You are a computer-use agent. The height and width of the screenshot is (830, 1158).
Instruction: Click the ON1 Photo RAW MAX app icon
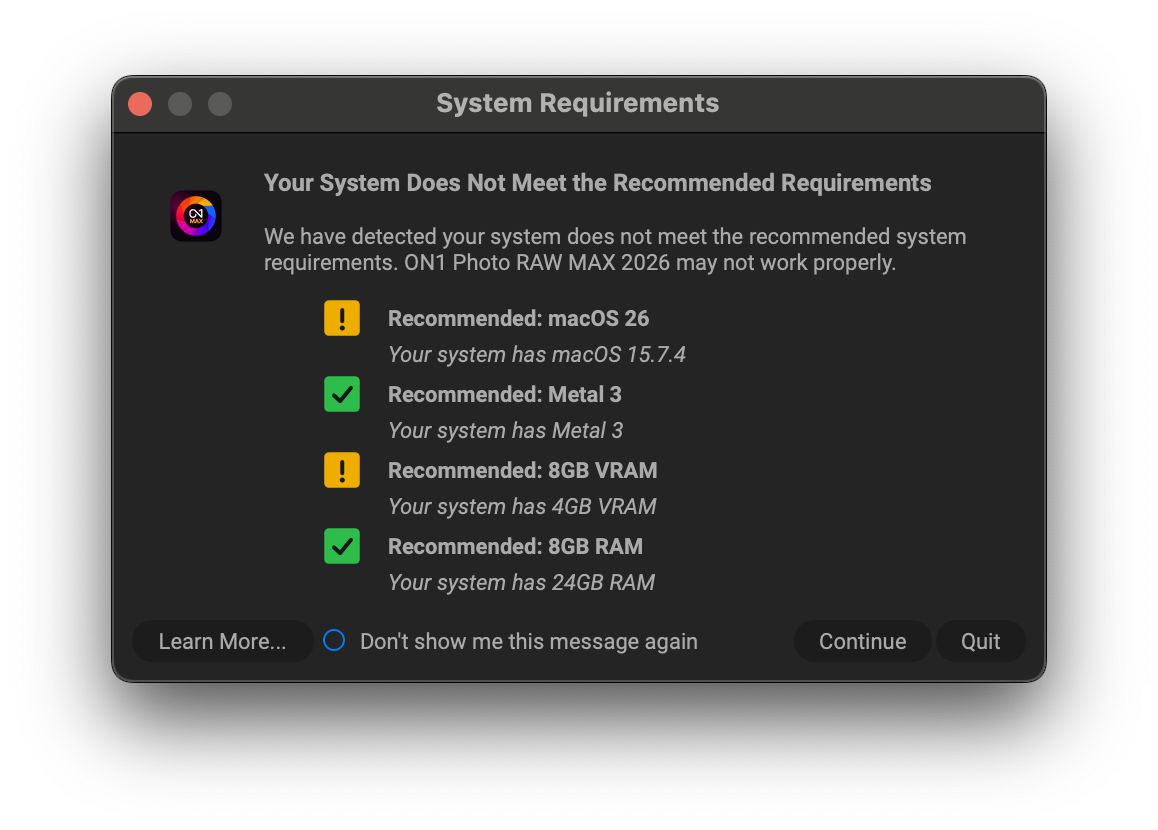[196, 216]
